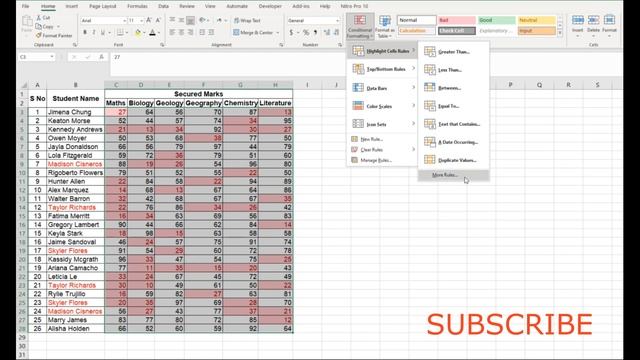This screenshot has height=360, width=640.
Task: Align text right
Action: point(190,32)
